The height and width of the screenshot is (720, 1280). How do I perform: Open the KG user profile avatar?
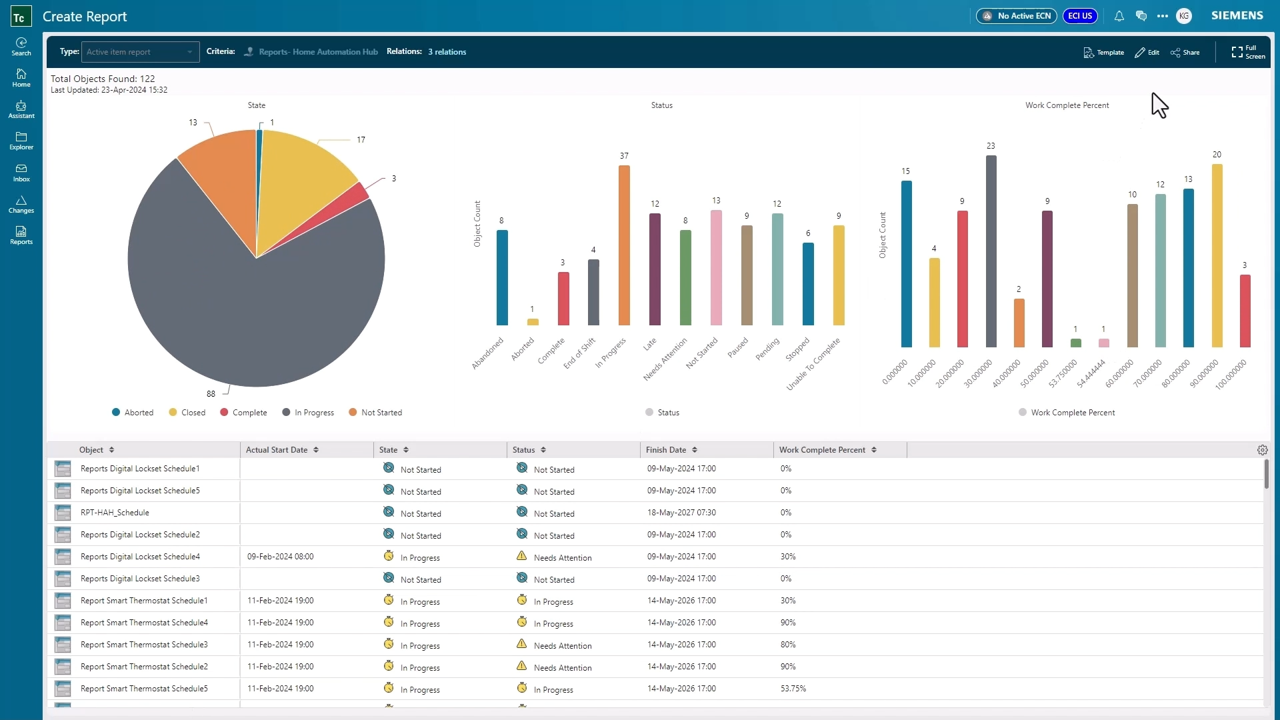click(1184, 16)
